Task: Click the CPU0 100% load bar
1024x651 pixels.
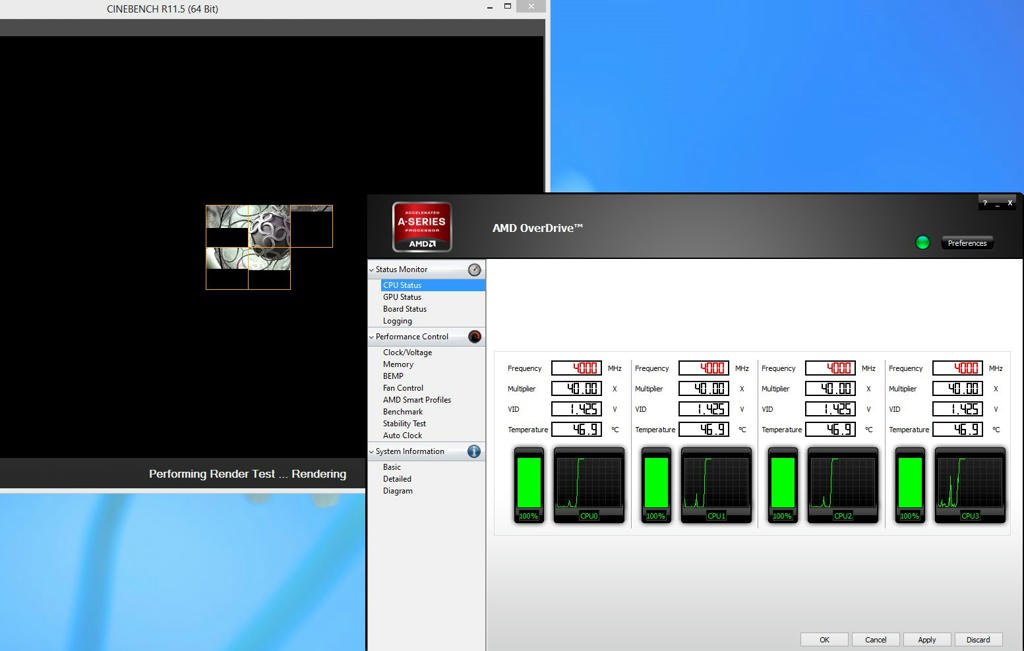Action: [x=529, y=484]
